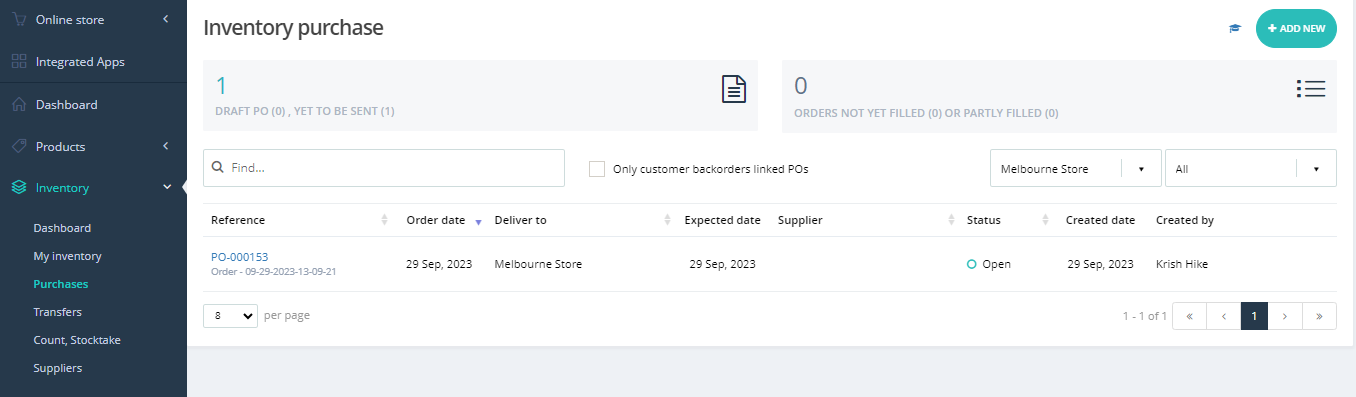Click the unfilled orders list icon
Image resolution: width=1356 pixels, height=397 pixels.
1311,89
